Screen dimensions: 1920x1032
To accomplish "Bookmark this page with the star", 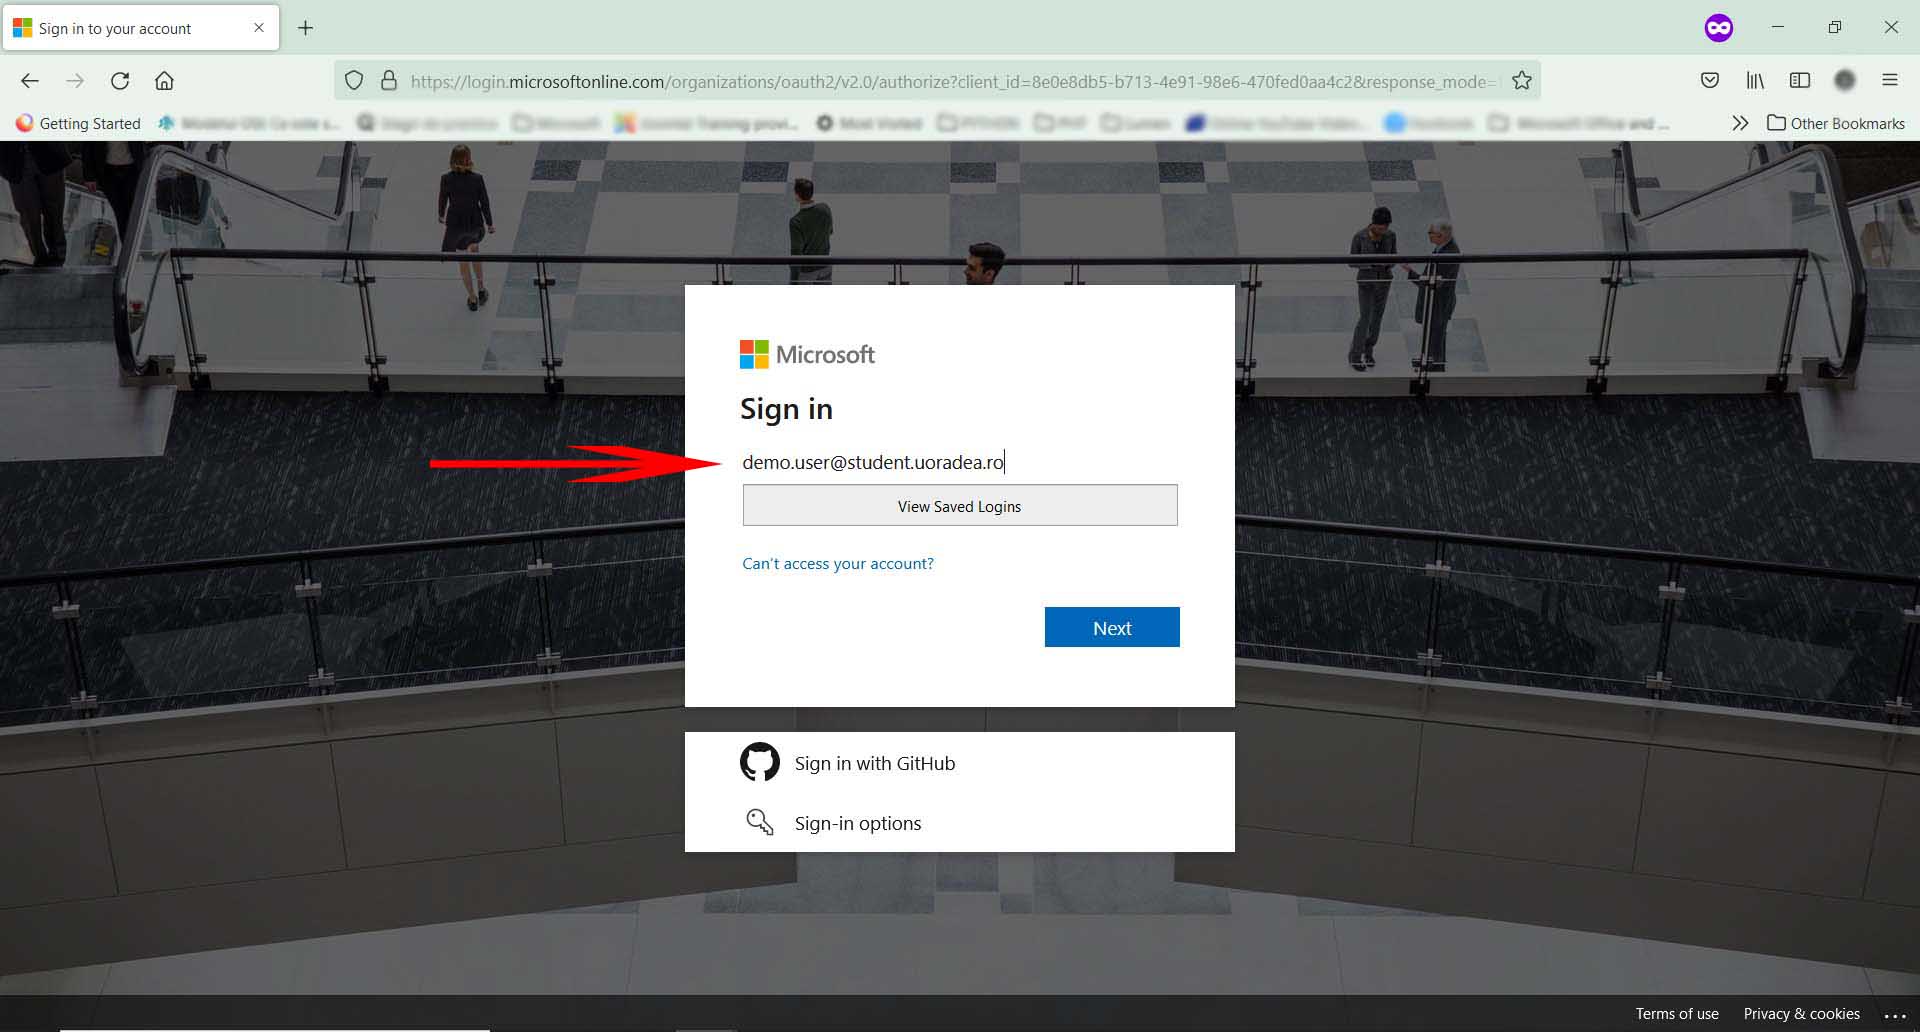I will pyautogui.click(x=1522, y=81).
